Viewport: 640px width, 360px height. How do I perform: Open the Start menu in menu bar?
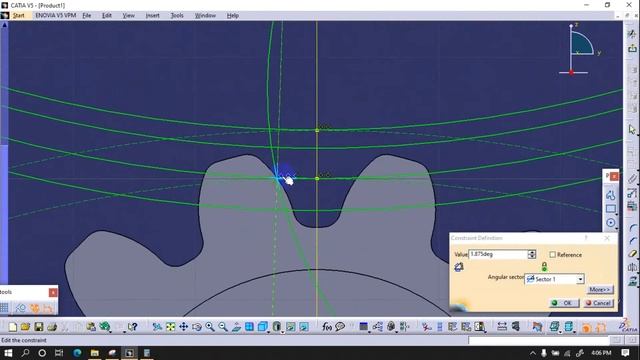coord(18,16)
